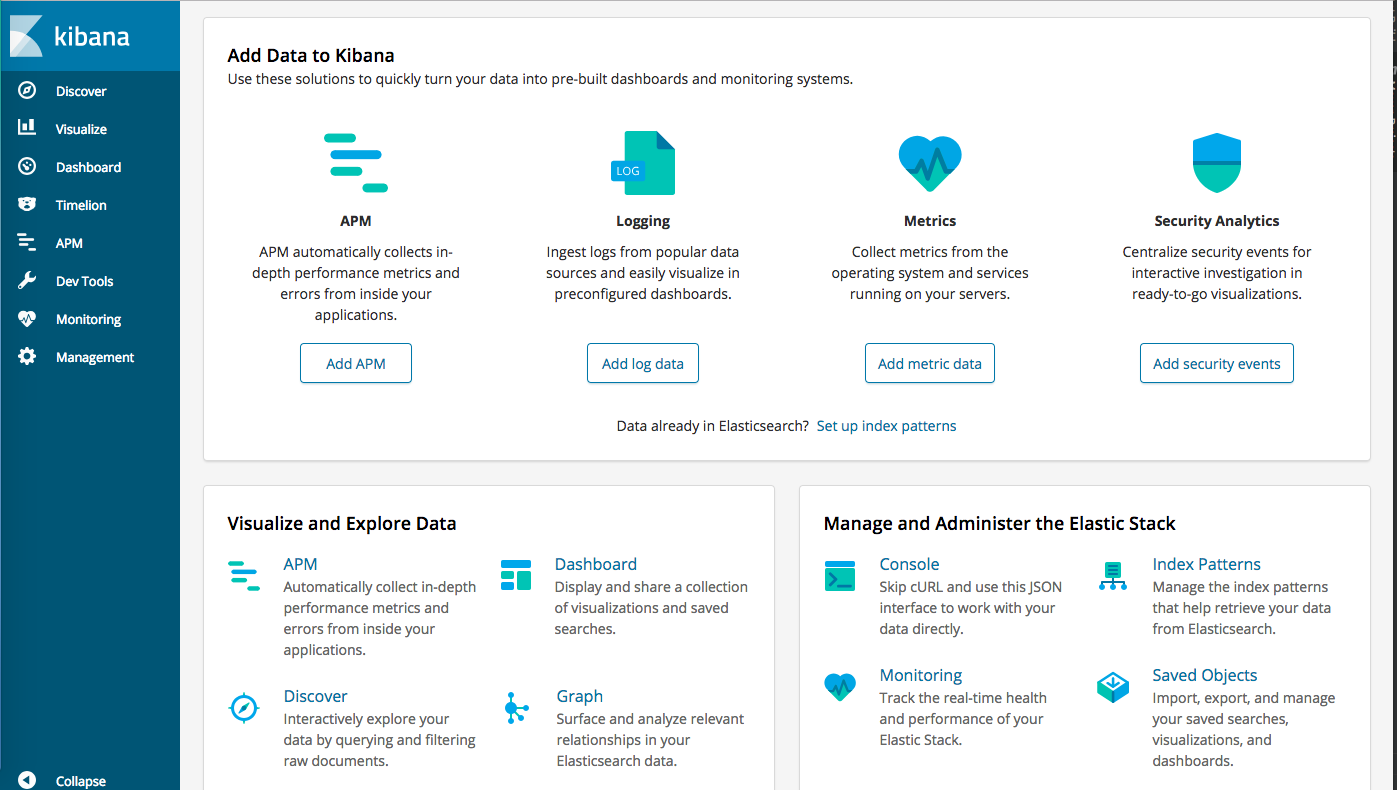Click the Timelion sidebar icon
Screen dimensions: 1397x790
27,205
